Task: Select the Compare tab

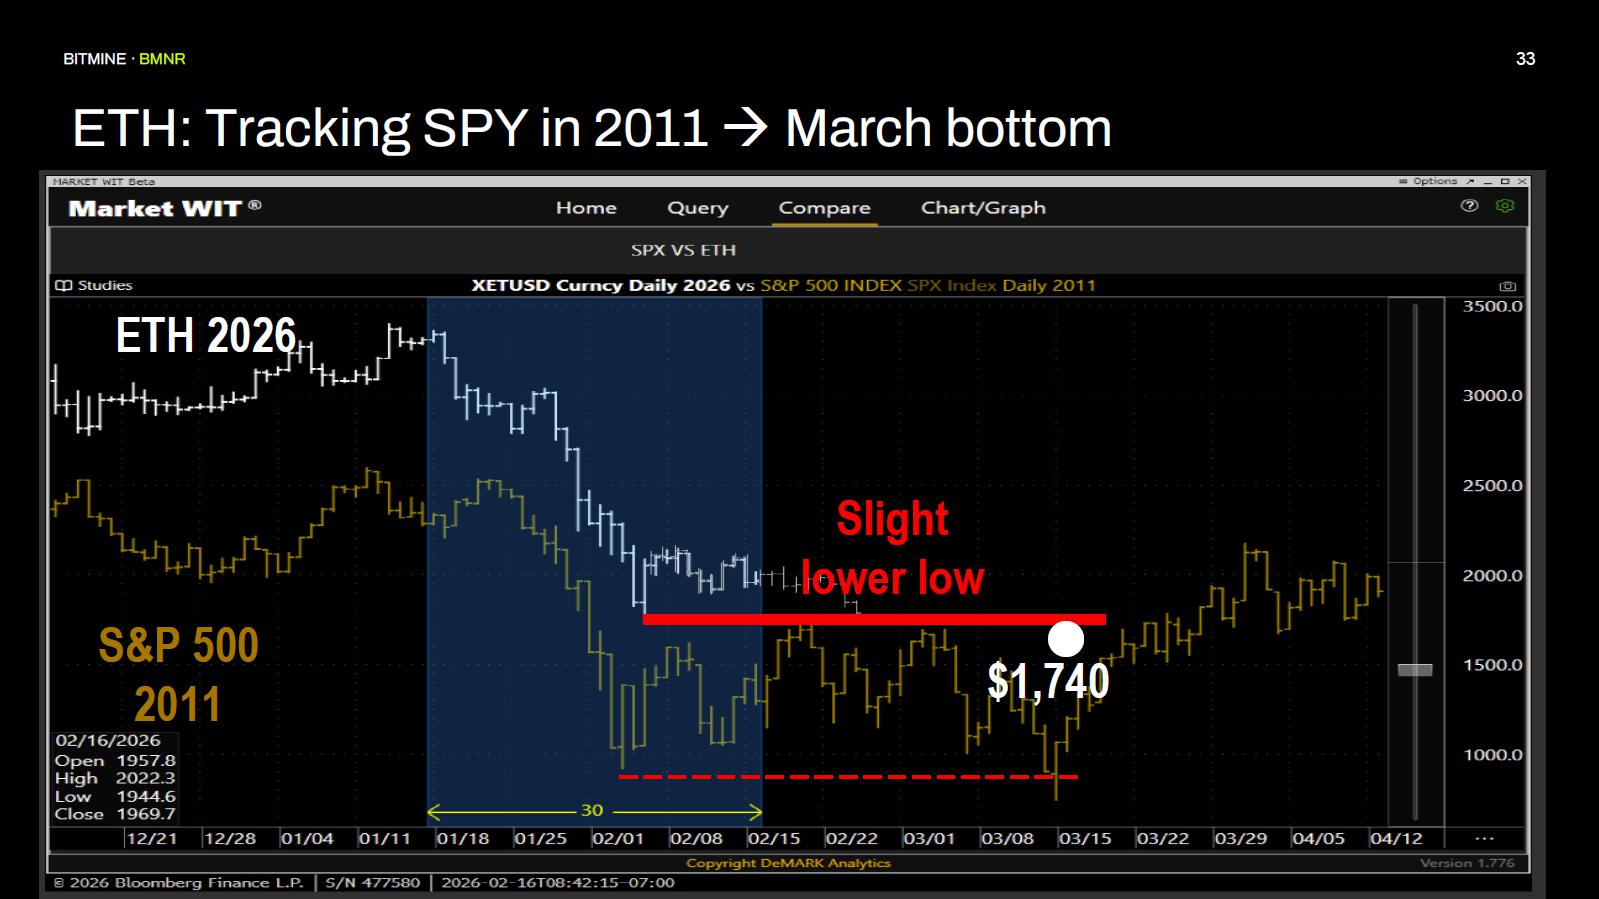Action: [824, 208]
